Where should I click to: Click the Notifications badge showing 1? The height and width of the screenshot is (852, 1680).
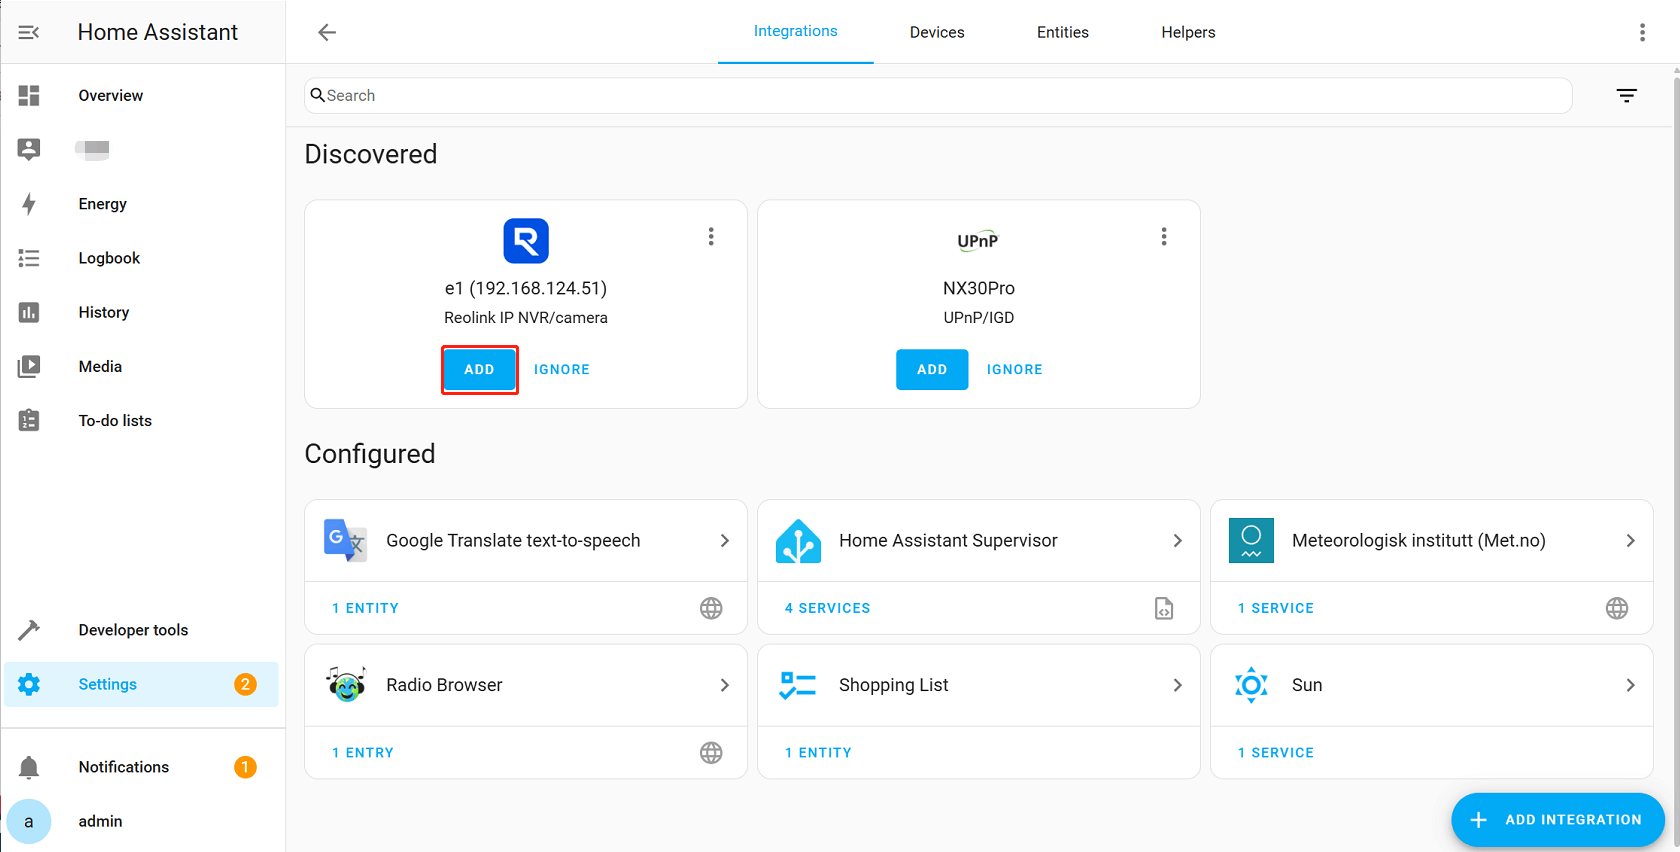[245, 767]
